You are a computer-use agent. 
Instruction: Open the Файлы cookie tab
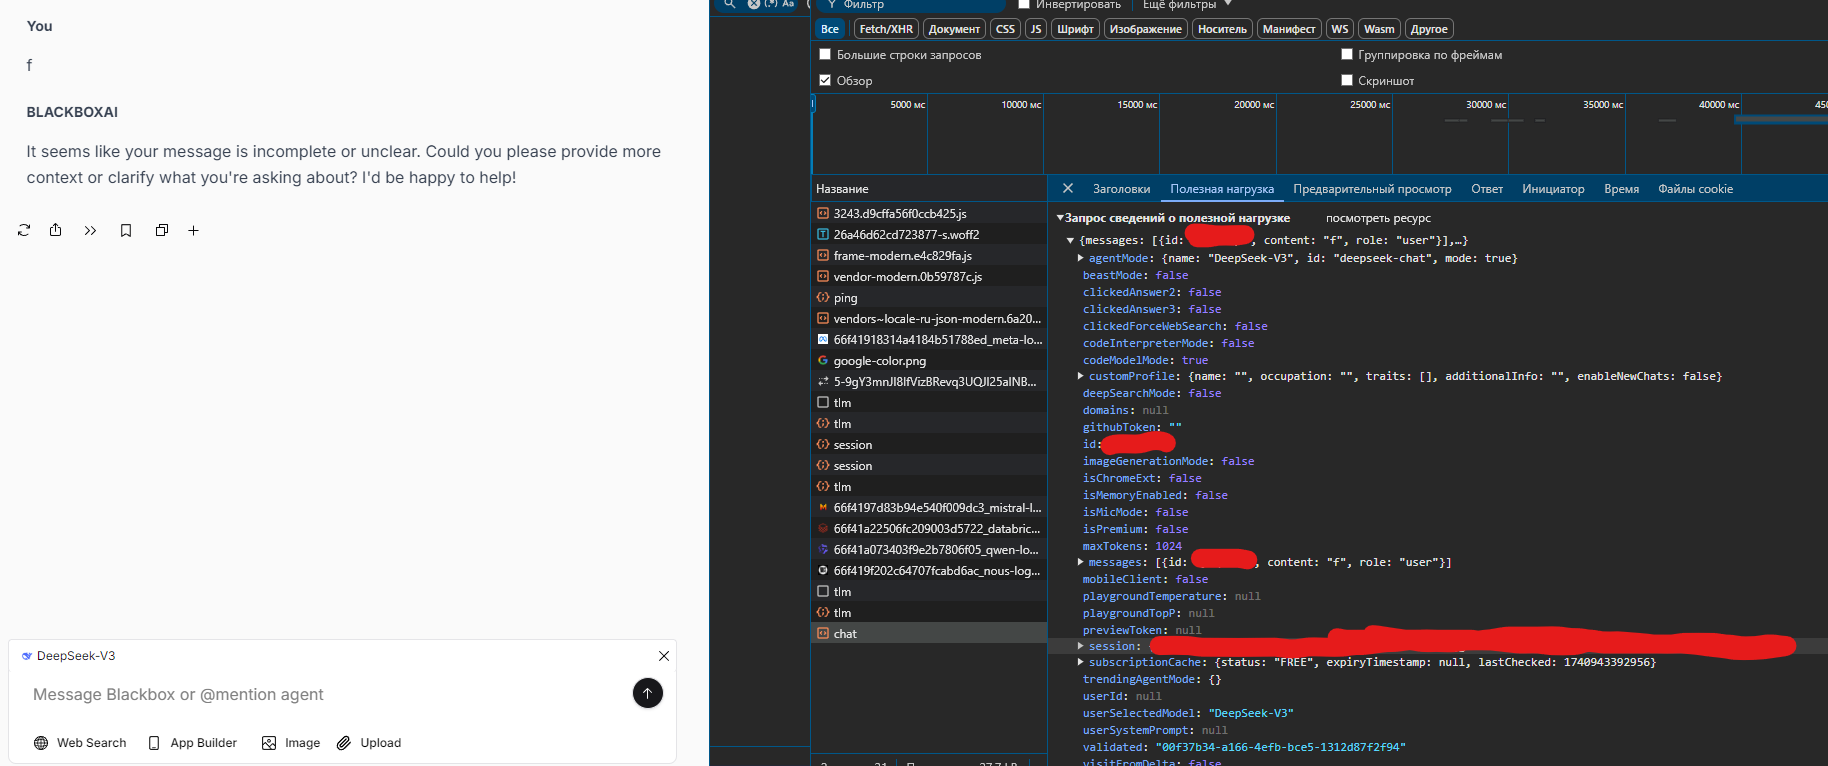[1695, 189]
